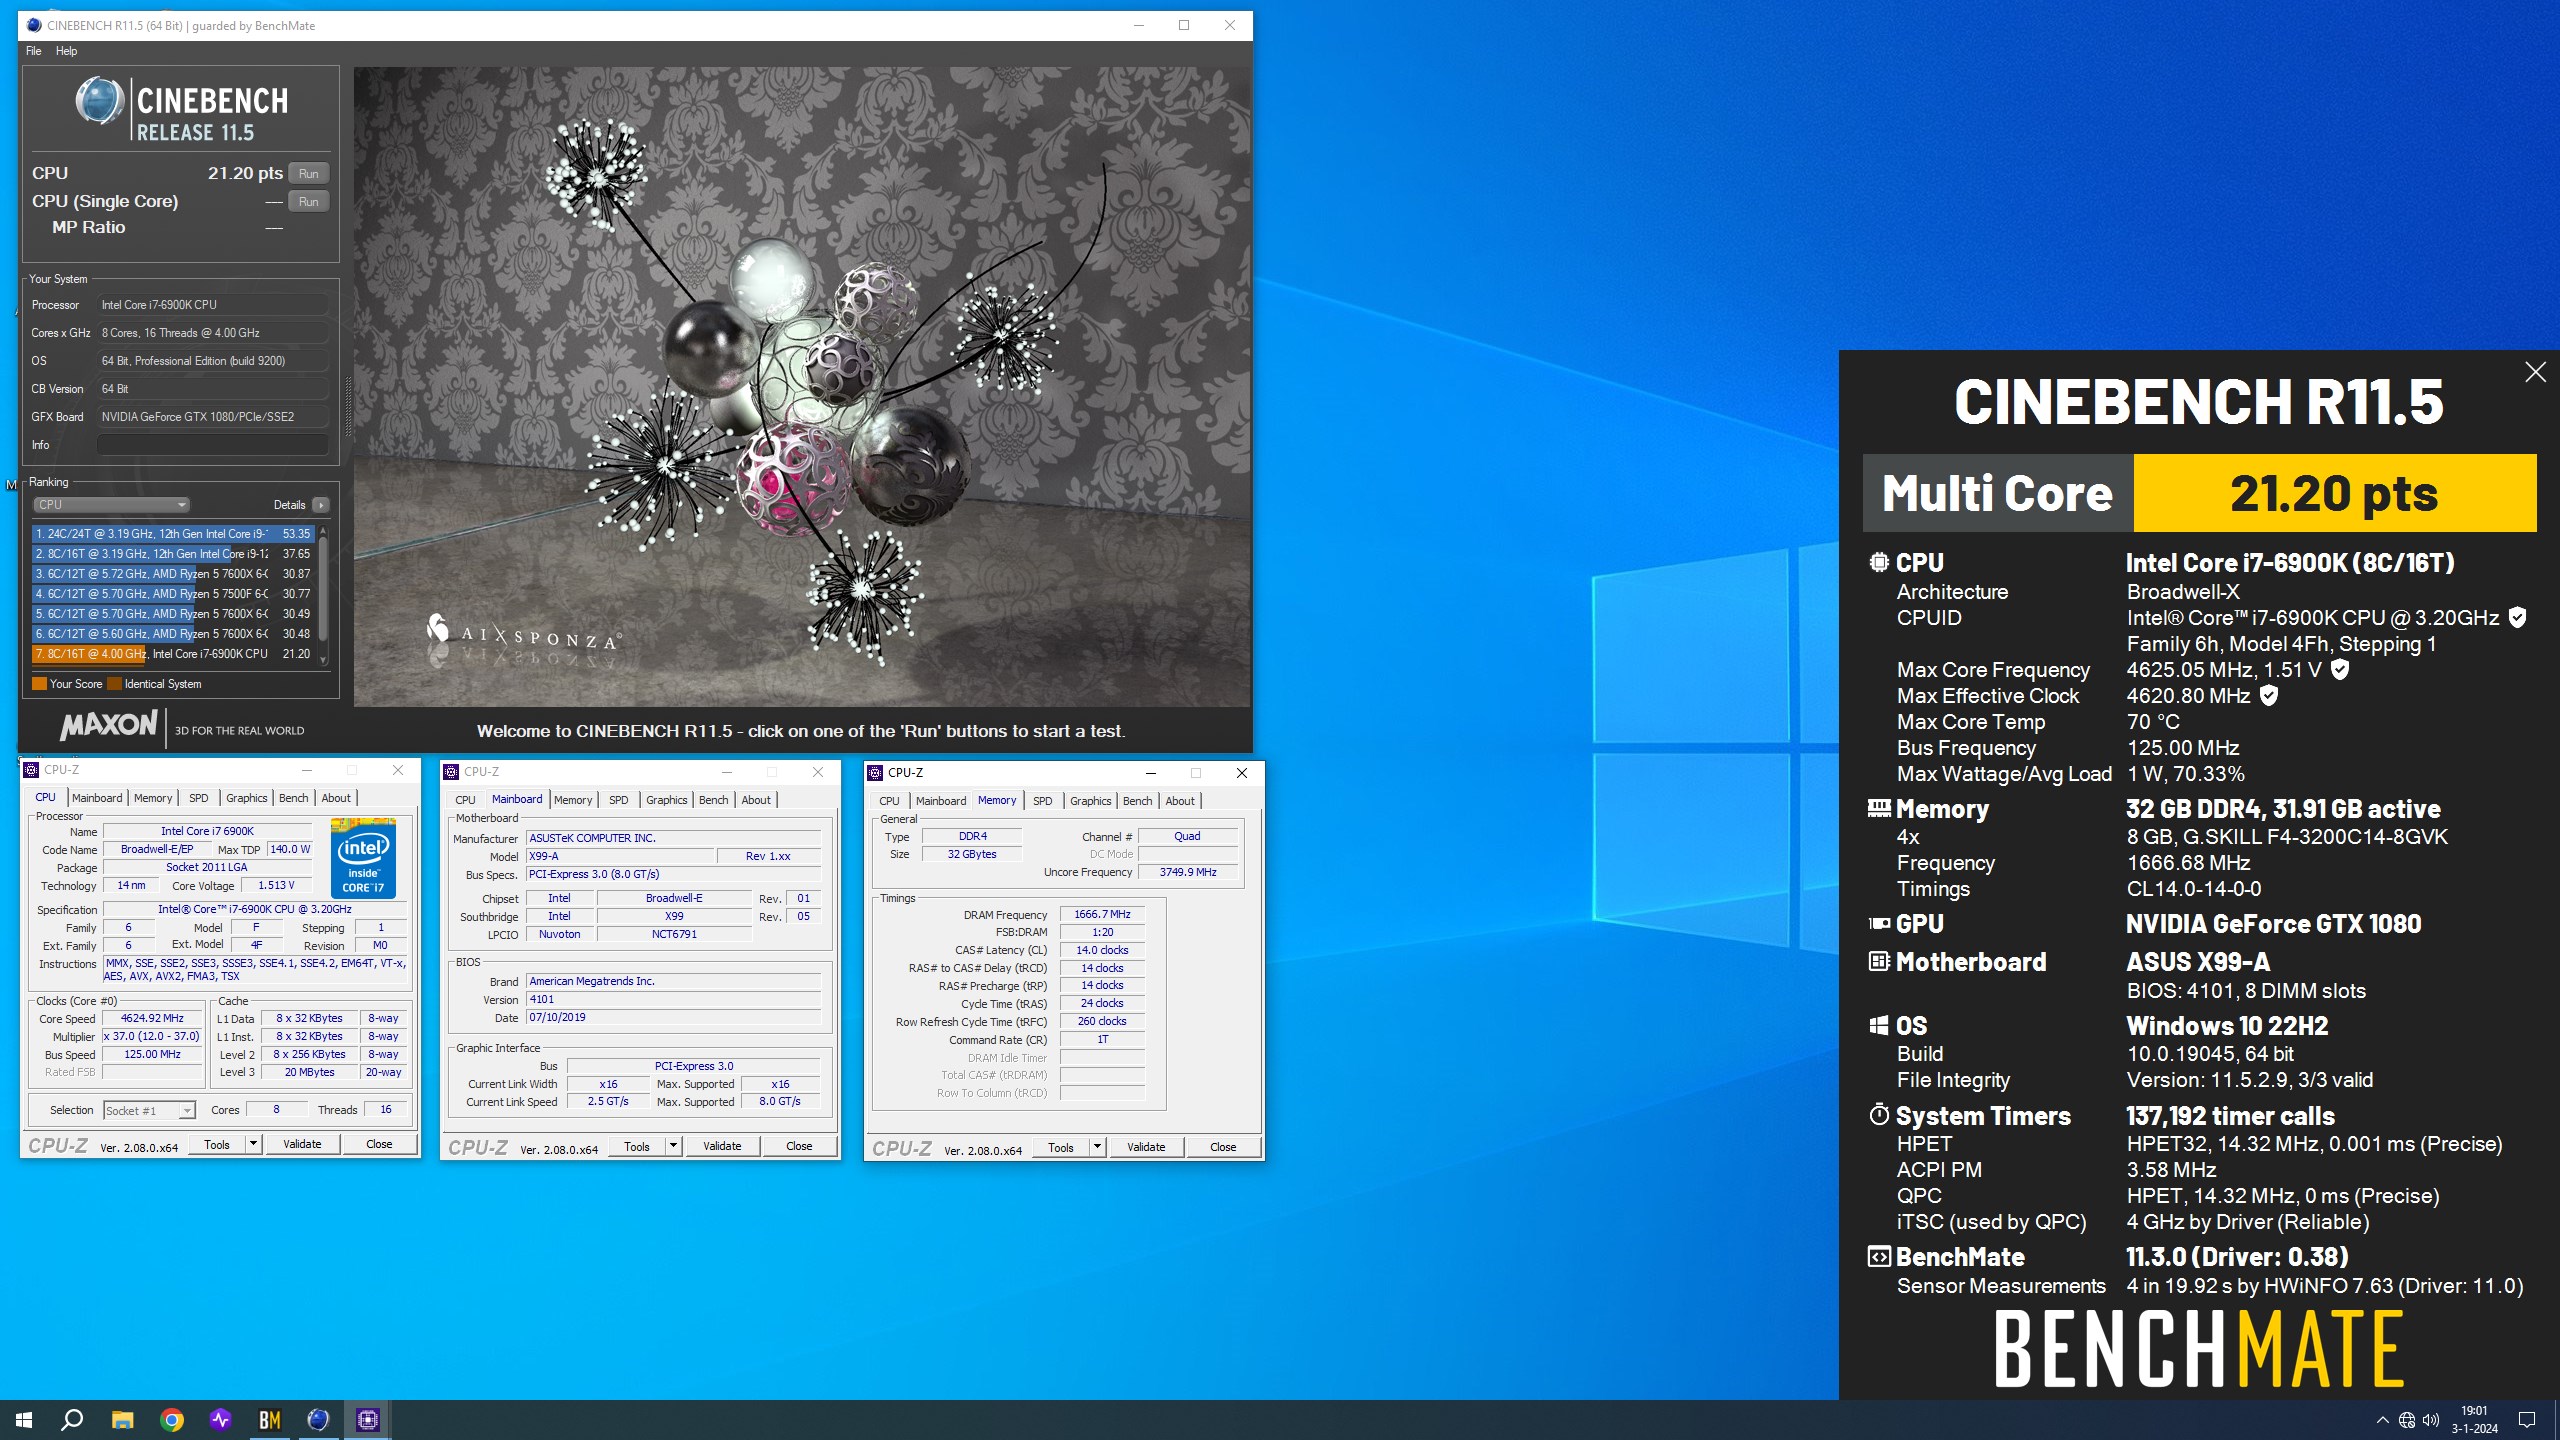Open the notification center icon
Viewport: 2560px width, 1440px height.
click(x=2527, y=1420)
